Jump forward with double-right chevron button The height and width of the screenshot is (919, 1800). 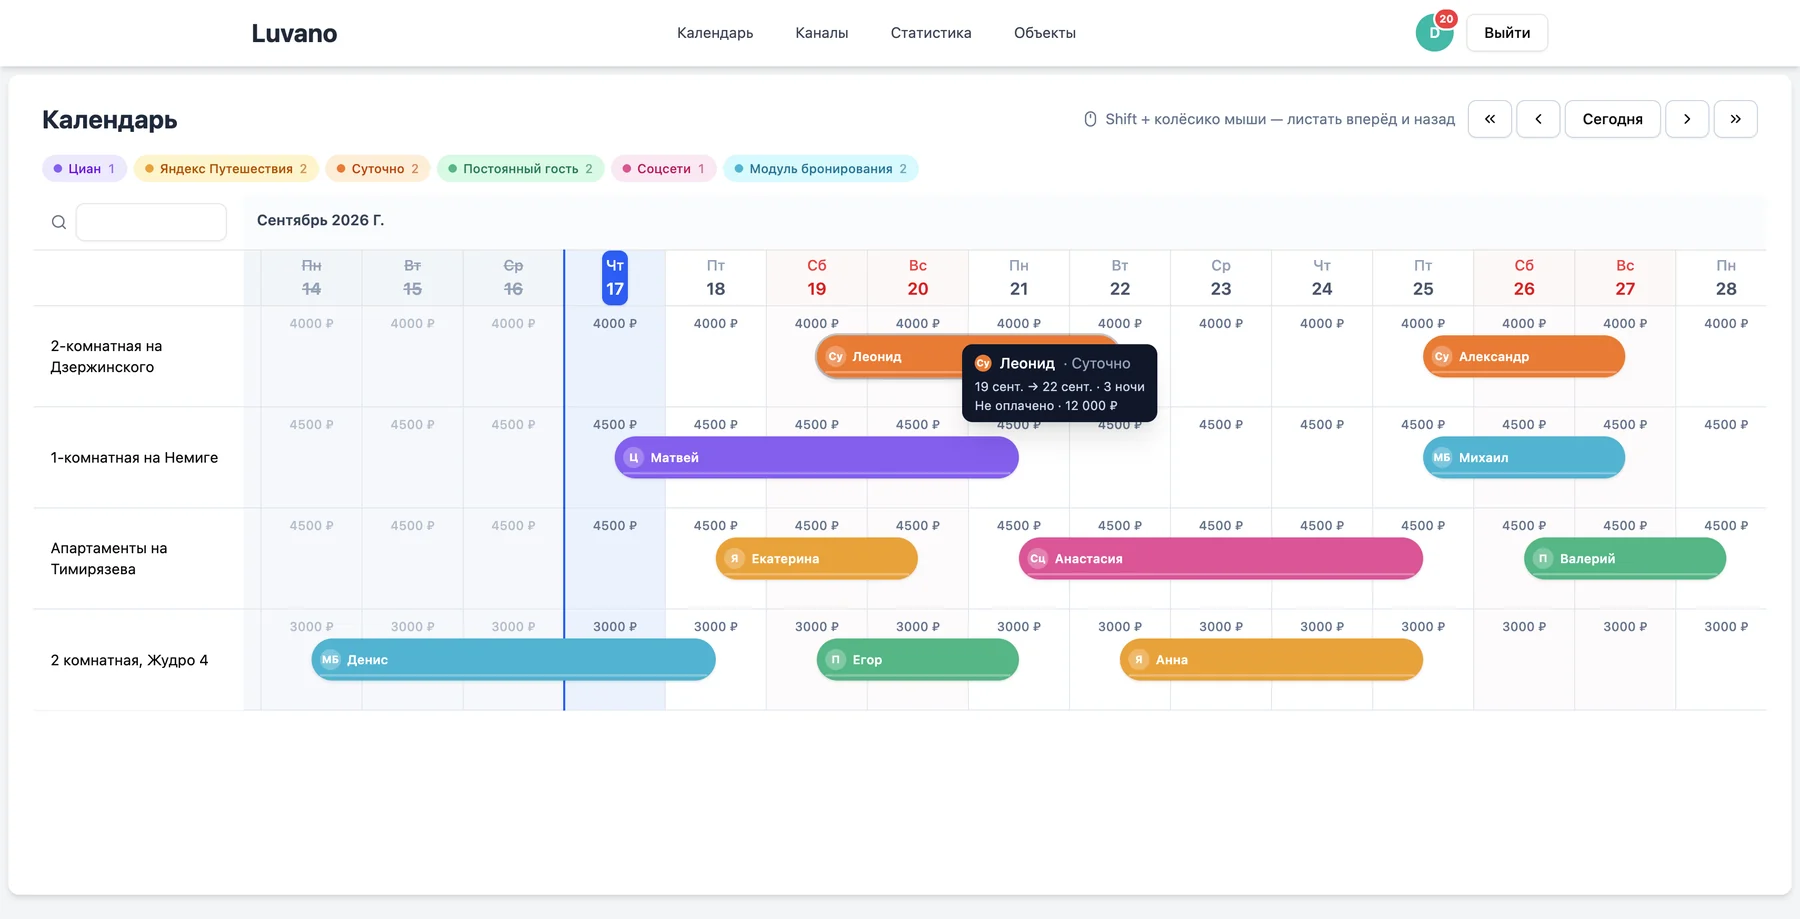[1736, 119]
